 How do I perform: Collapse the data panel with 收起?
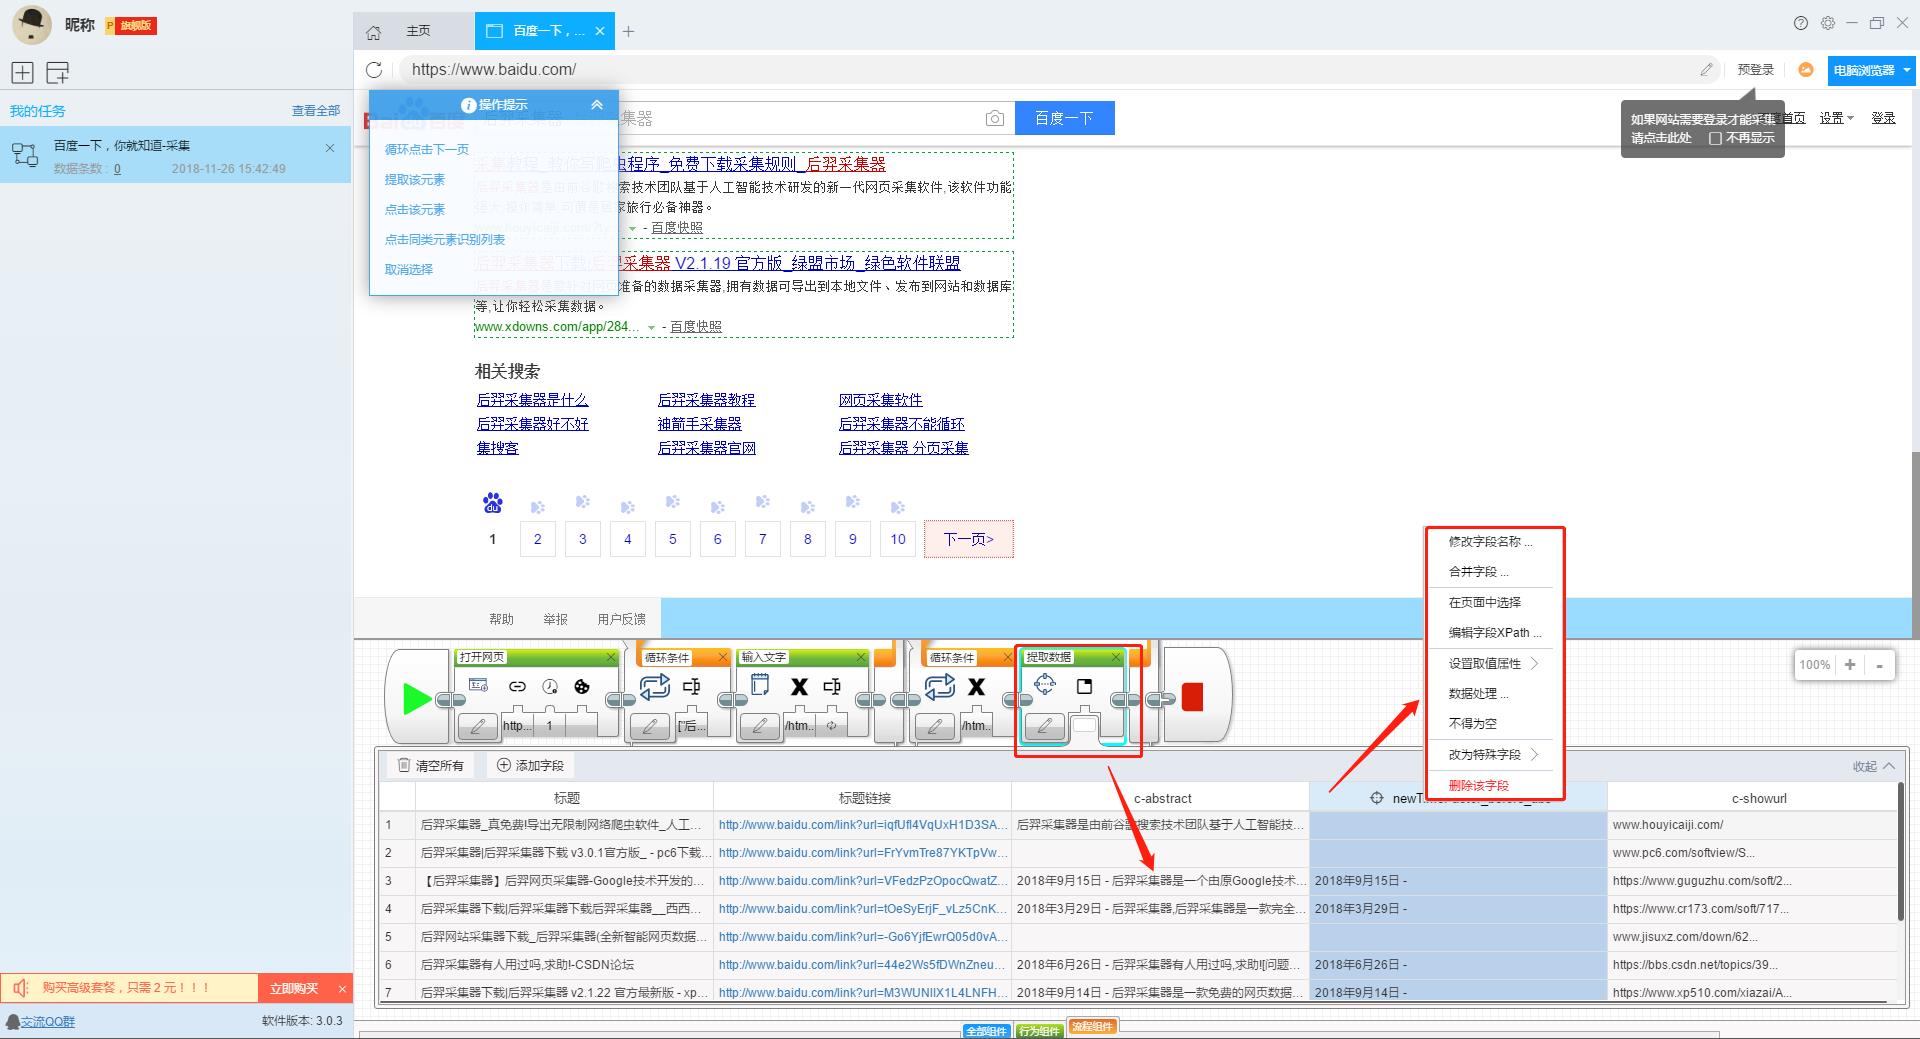pos(1873,766)
